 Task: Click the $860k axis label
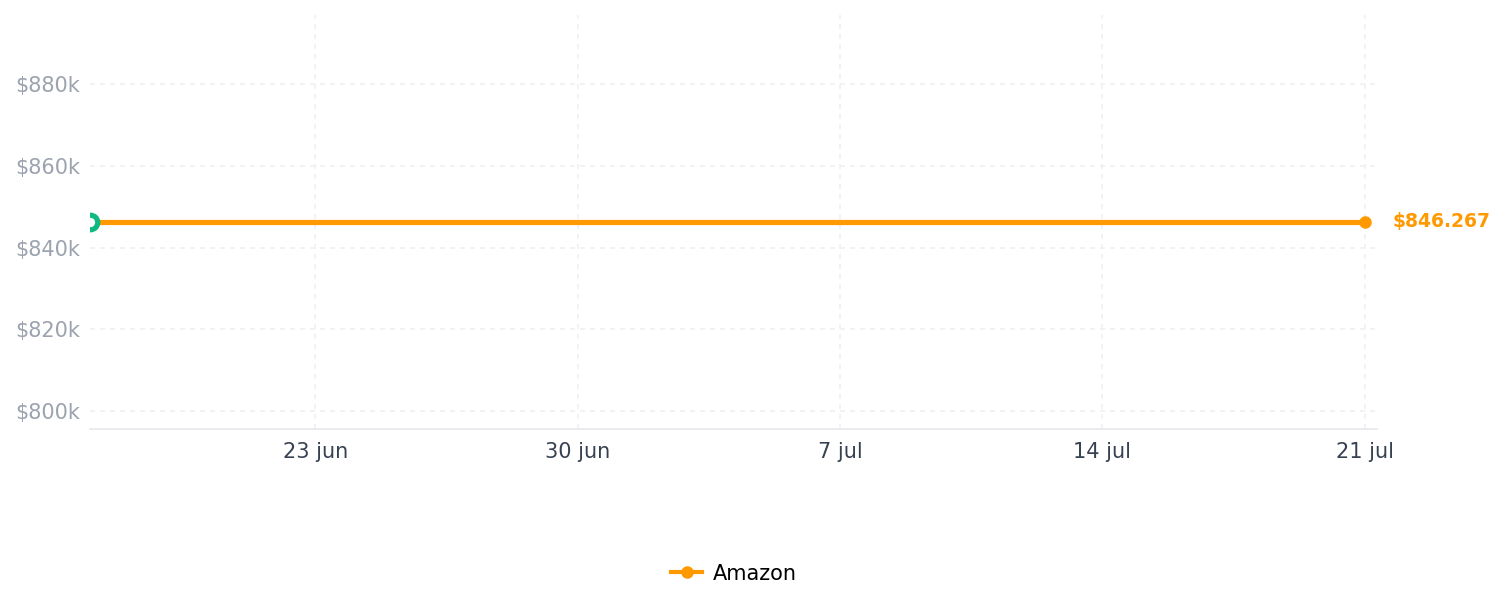[47, 167]
